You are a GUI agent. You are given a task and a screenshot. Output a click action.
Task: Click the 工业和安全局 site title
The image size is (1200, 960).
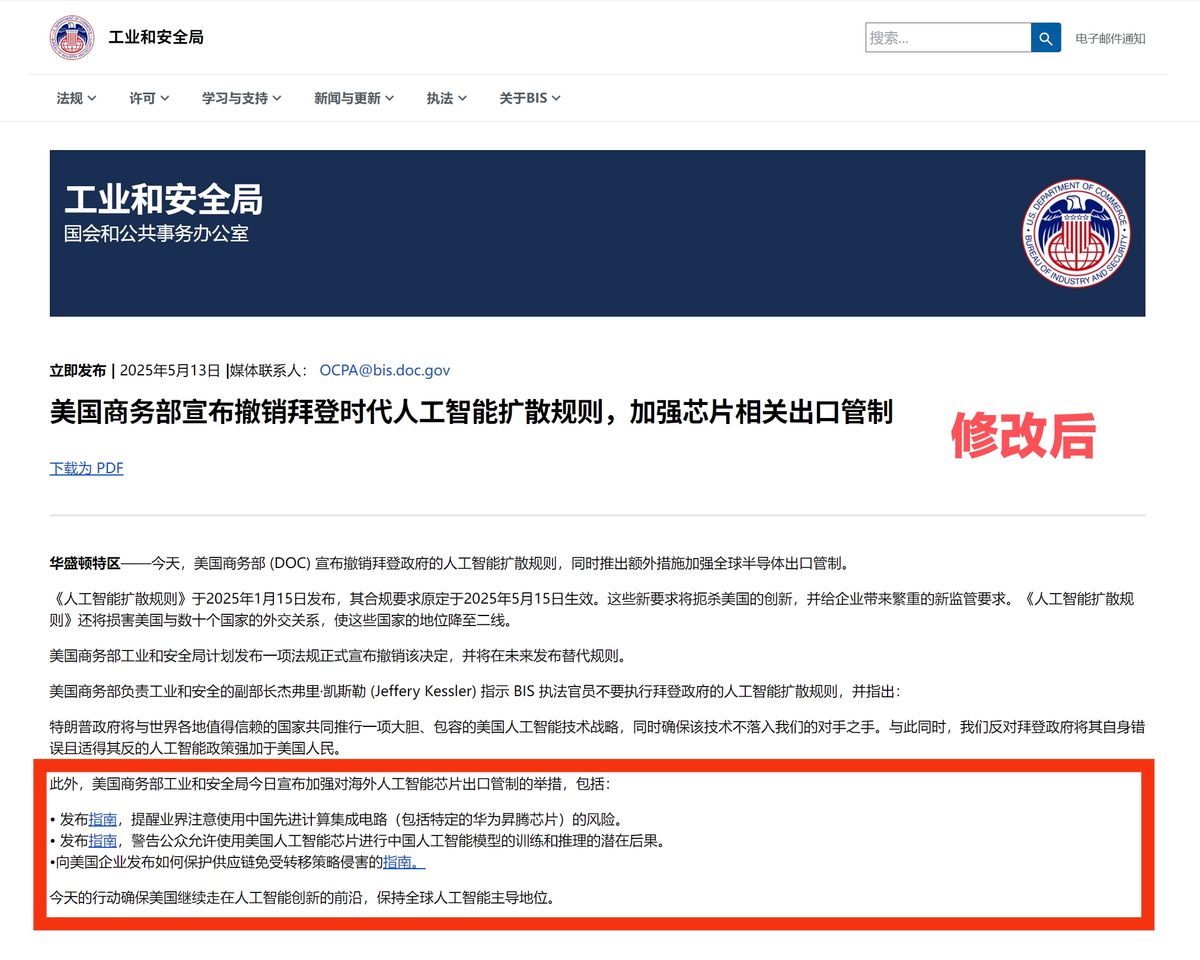point(156,38)
